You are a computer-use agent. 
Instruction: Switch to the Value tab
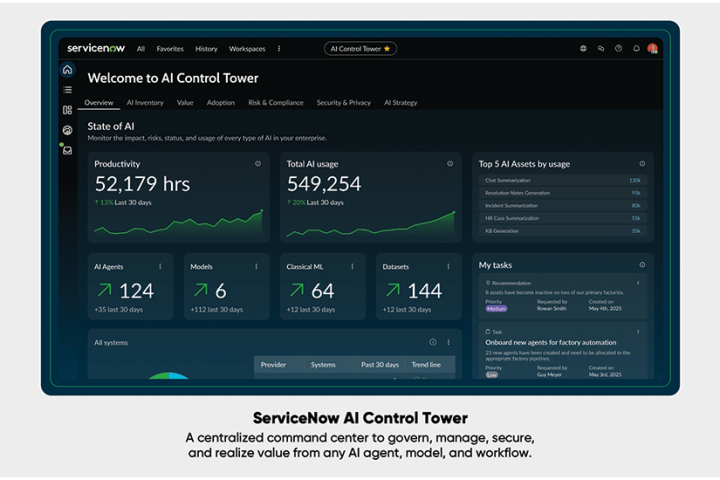point(185,102)
